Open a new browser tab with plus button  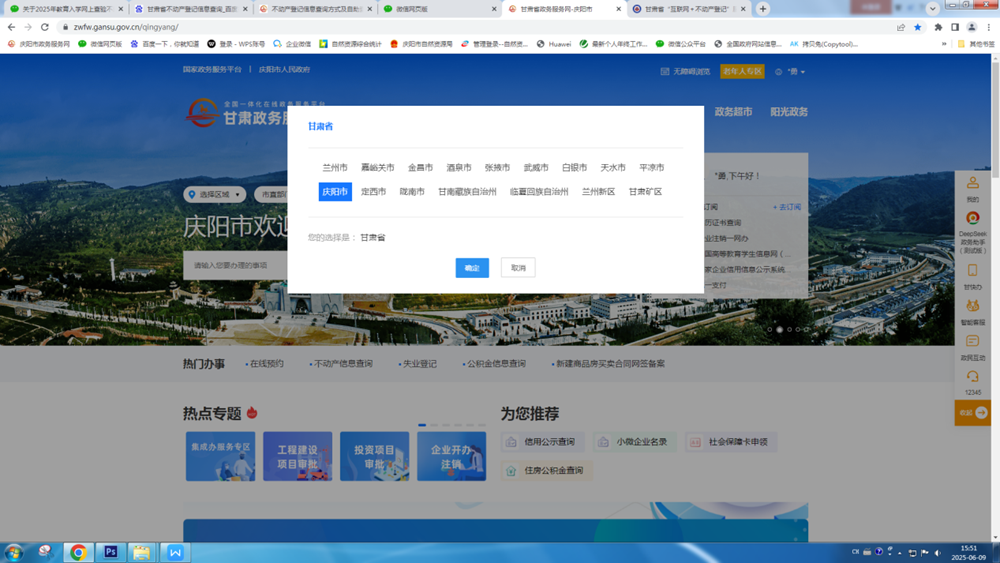(763, 9)
